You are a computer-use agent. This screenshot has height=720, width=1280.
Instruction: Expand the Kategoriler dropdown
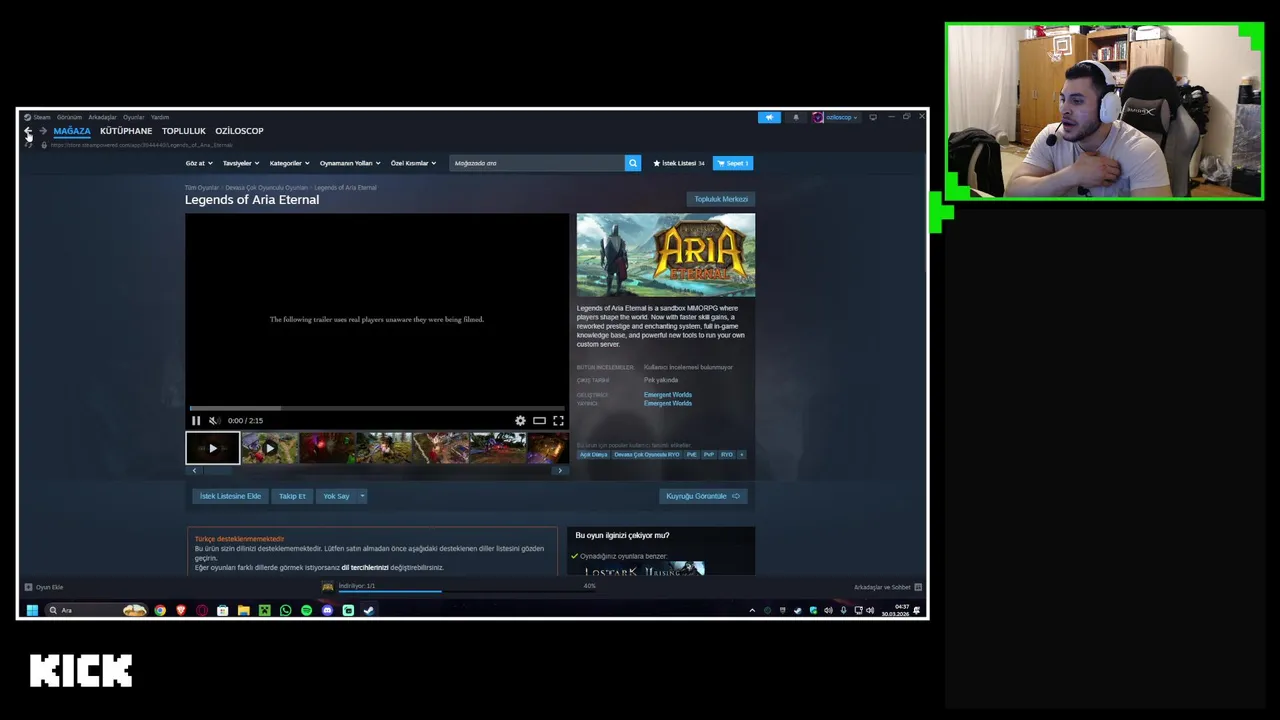[x=290, y=163]
